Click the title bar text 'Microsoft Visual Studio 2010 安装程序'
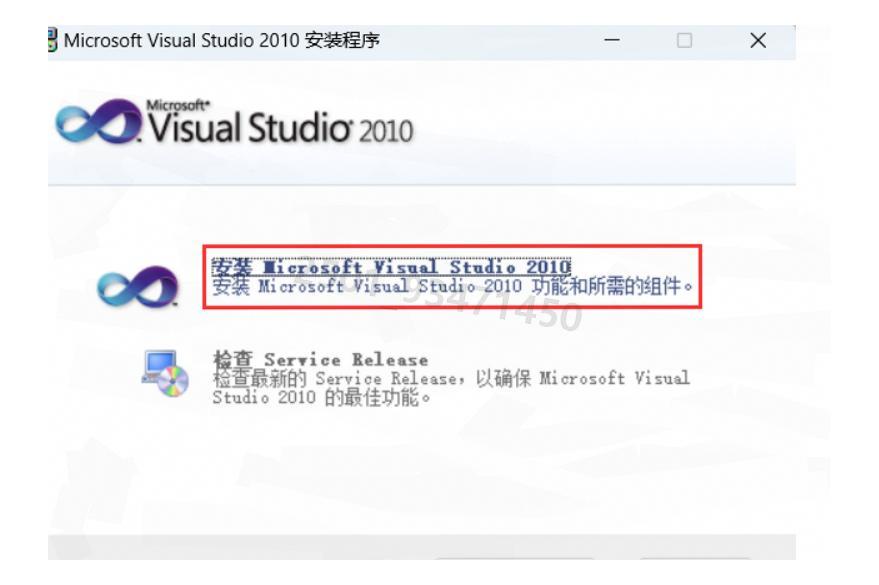 (222, 40)
